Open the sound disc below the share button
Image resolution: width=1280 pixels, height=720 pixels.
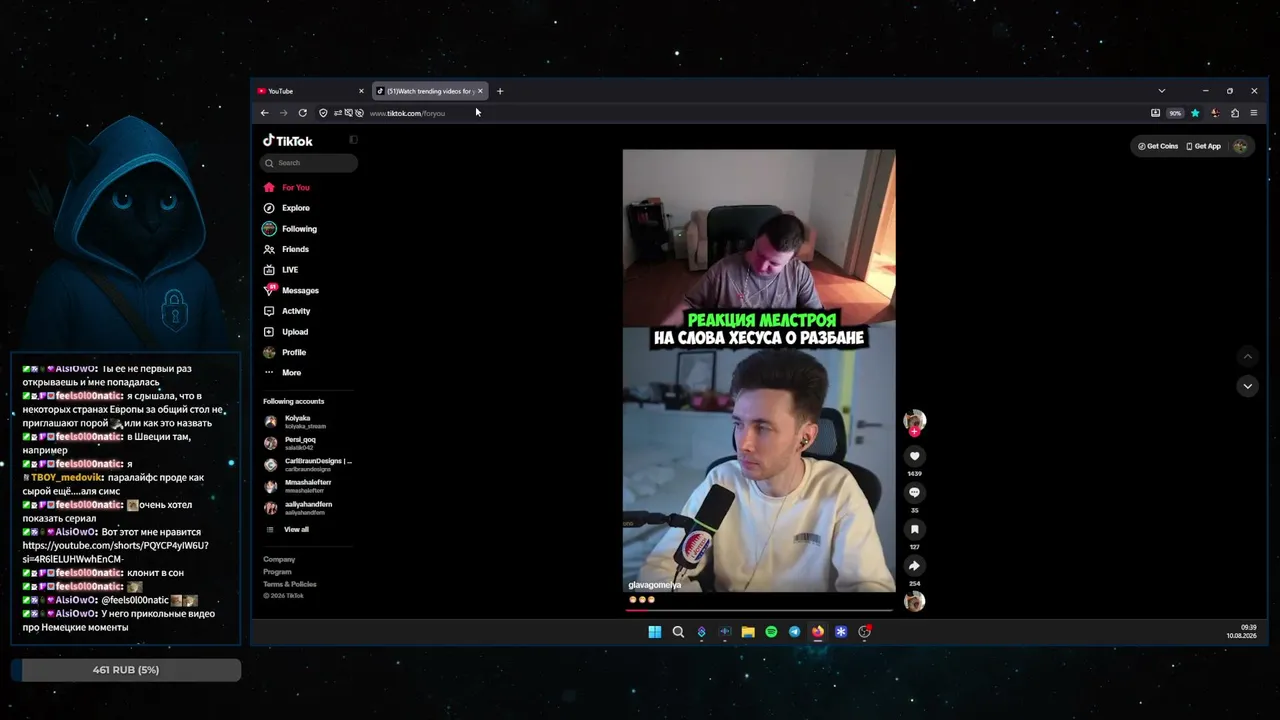(914, 601)
